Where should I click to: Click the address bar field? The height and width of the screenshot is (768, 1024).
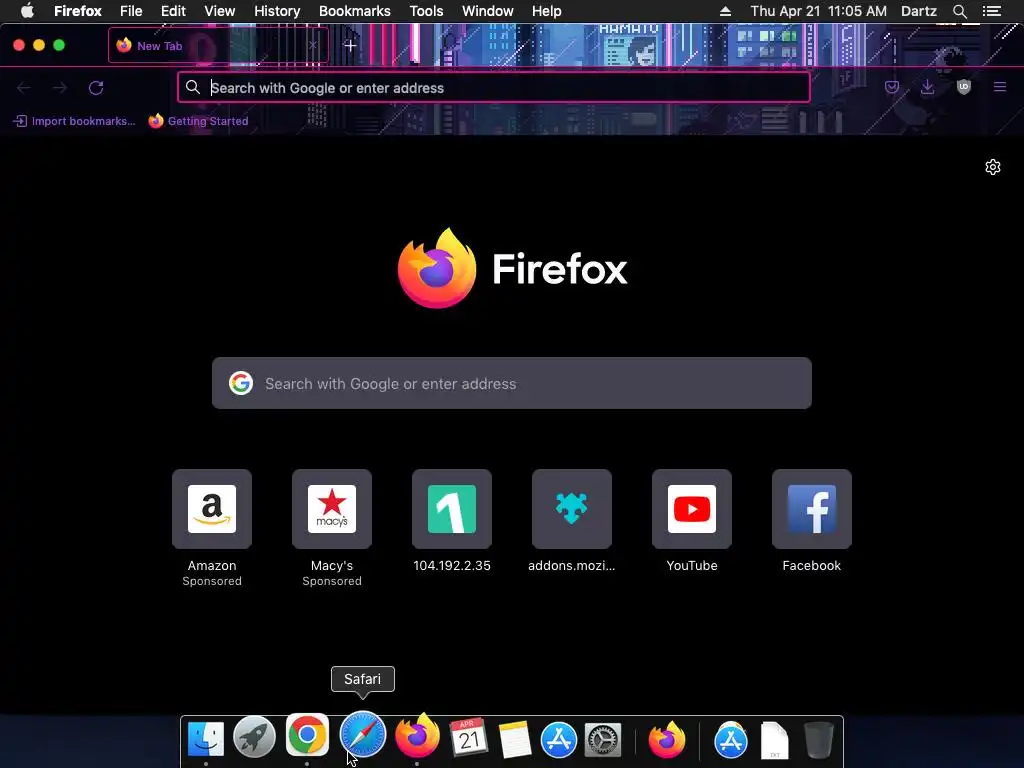[x=494, y=88]
